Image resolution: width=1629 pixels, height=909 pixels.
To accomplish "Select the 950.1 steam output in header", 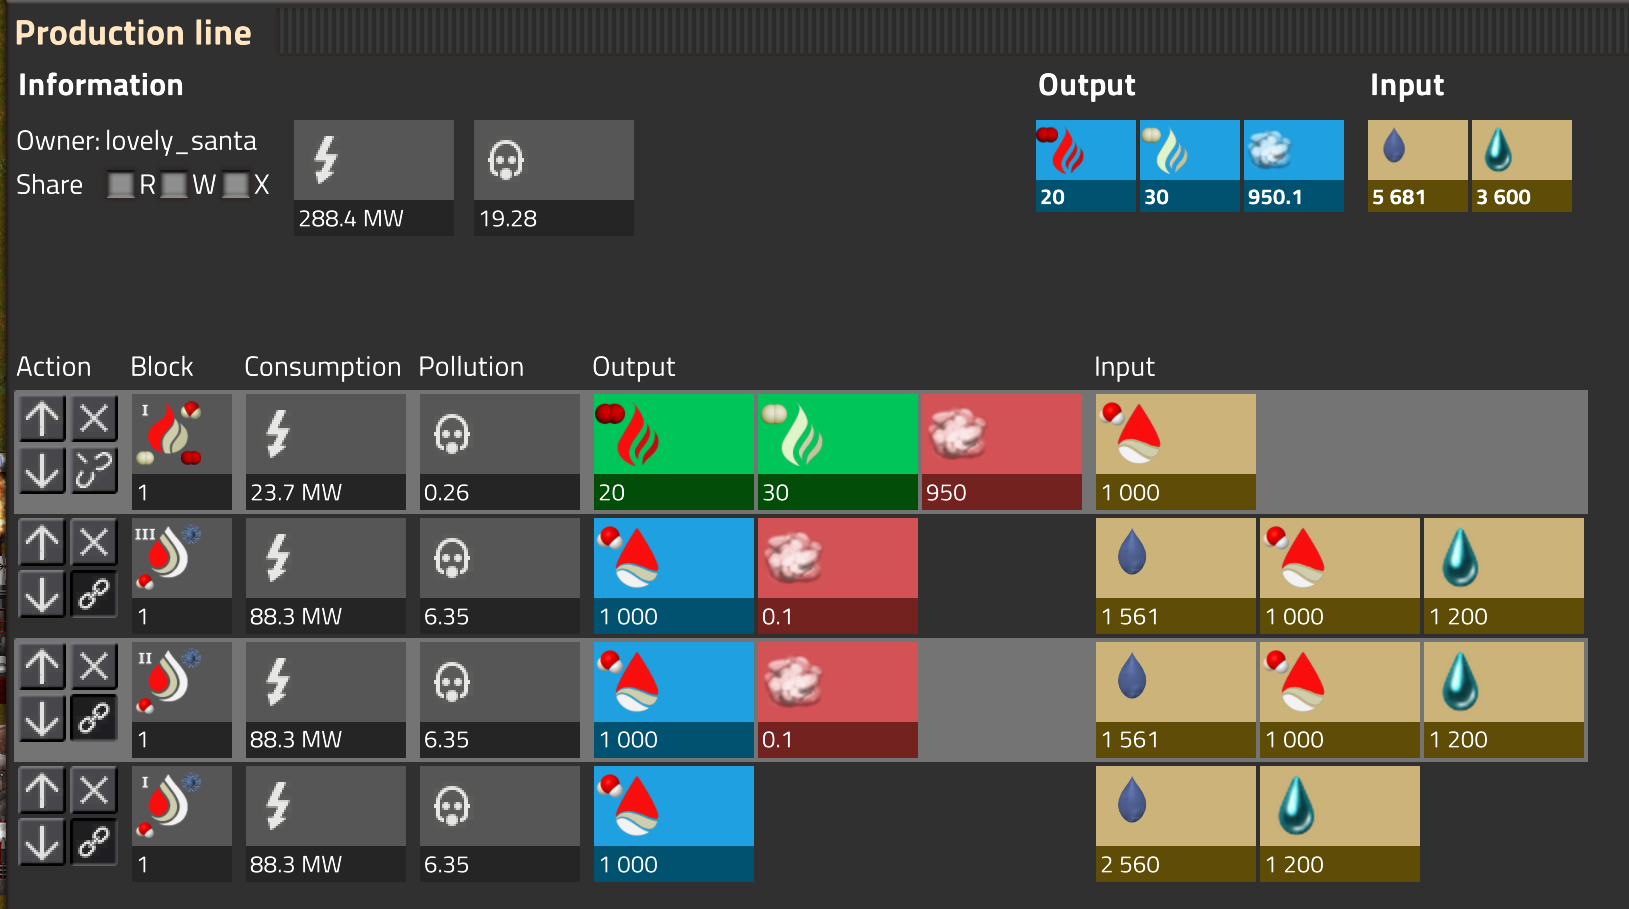I will click(1293, 165).
